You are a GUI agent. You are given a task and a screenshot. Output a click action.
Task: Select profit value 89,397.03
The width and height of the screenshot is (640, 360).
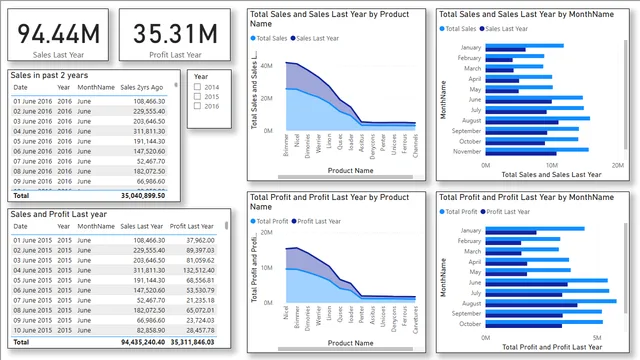200,250
